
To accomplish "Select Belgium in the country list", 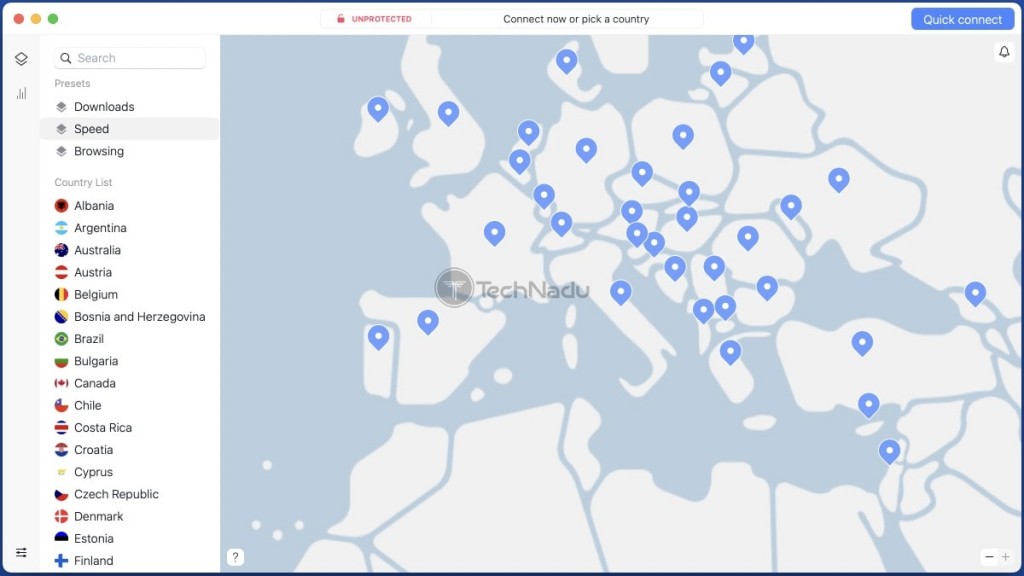I will point(129,295).
